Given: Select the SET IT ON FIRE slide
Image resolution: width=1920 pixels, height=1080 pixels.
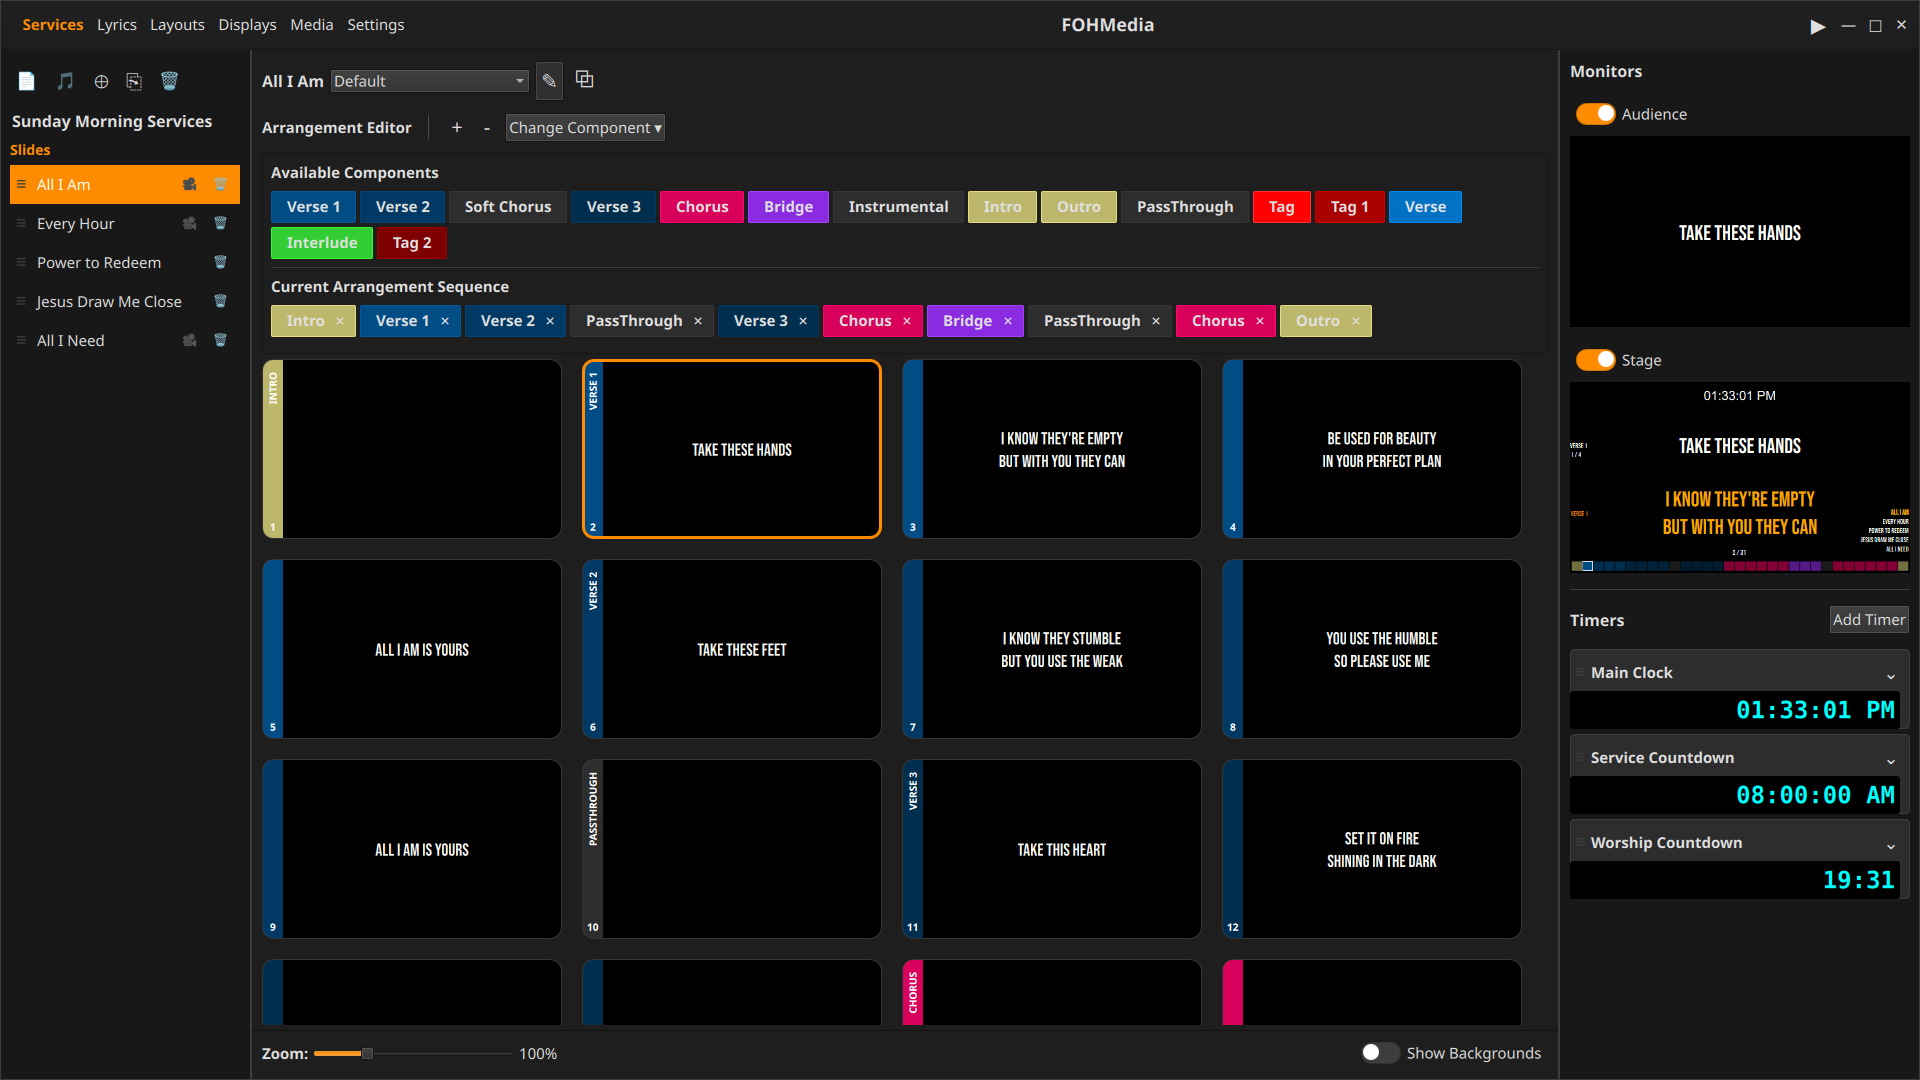Looking at the screenshot, I should (1372, 849).
